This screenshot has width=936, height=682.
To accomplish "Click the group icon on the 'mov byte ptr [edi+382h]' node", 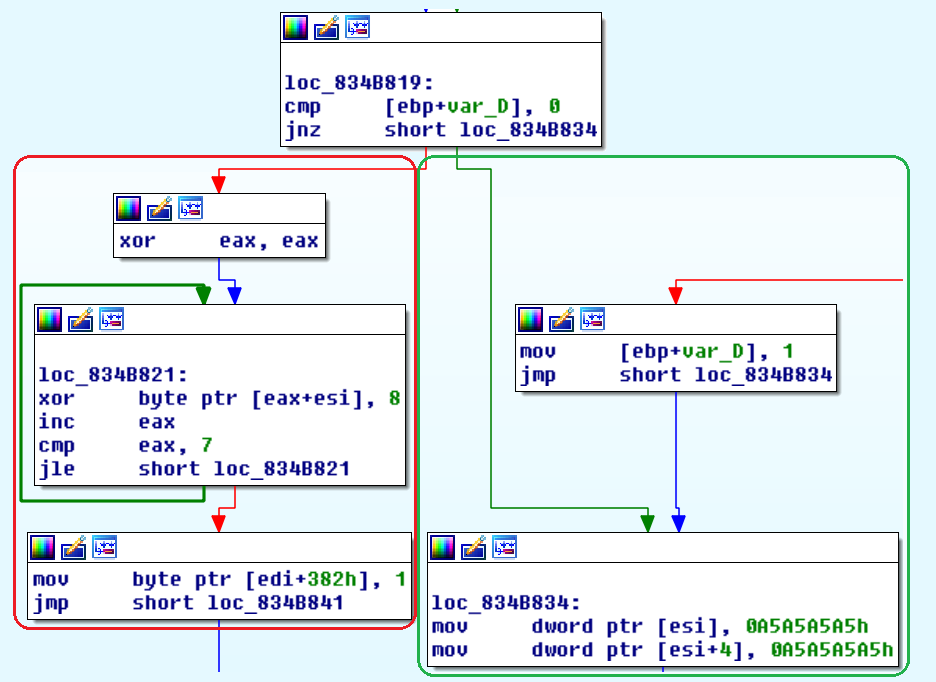I will pyautogui.click(x=104, y=547).
